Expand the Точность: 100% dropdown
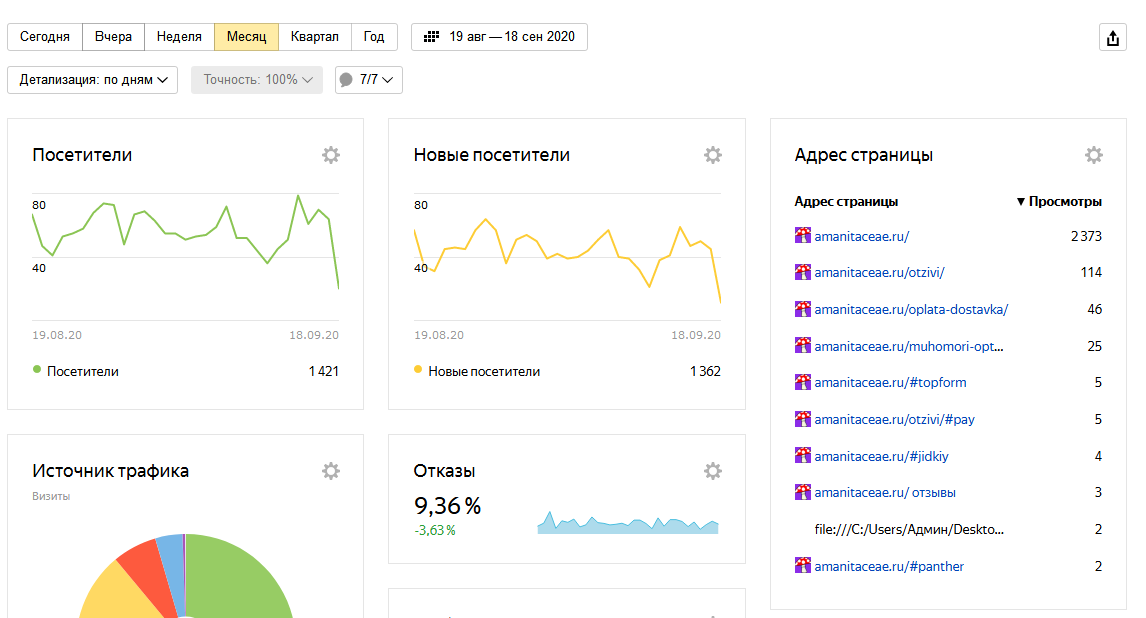This screenshot has width=1146, height=618. [257, 80]
